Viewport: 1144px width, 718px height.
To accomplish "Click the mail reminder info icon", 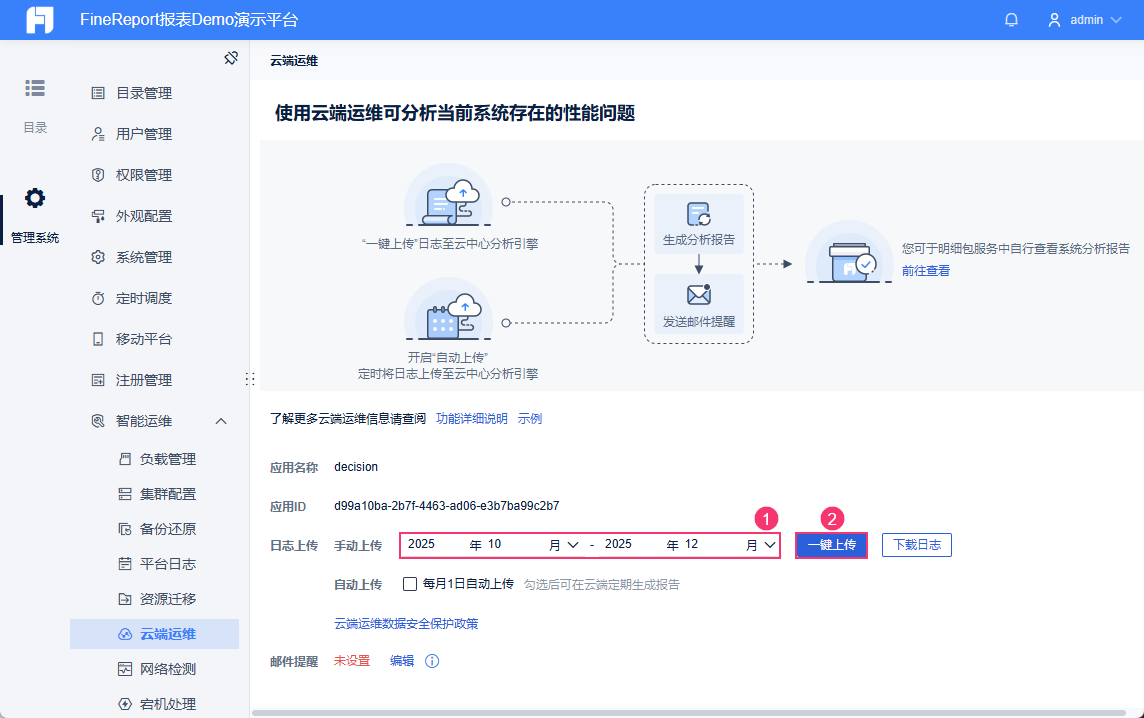I will pos(432,661).
